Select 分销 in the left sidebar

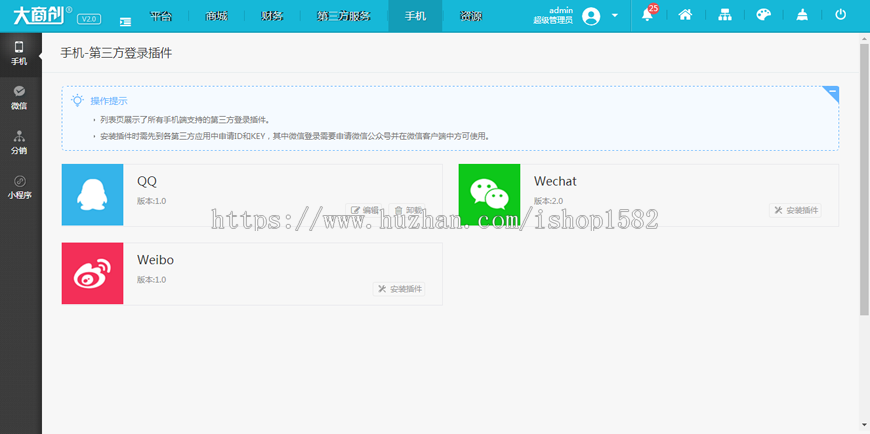[19, 143]
